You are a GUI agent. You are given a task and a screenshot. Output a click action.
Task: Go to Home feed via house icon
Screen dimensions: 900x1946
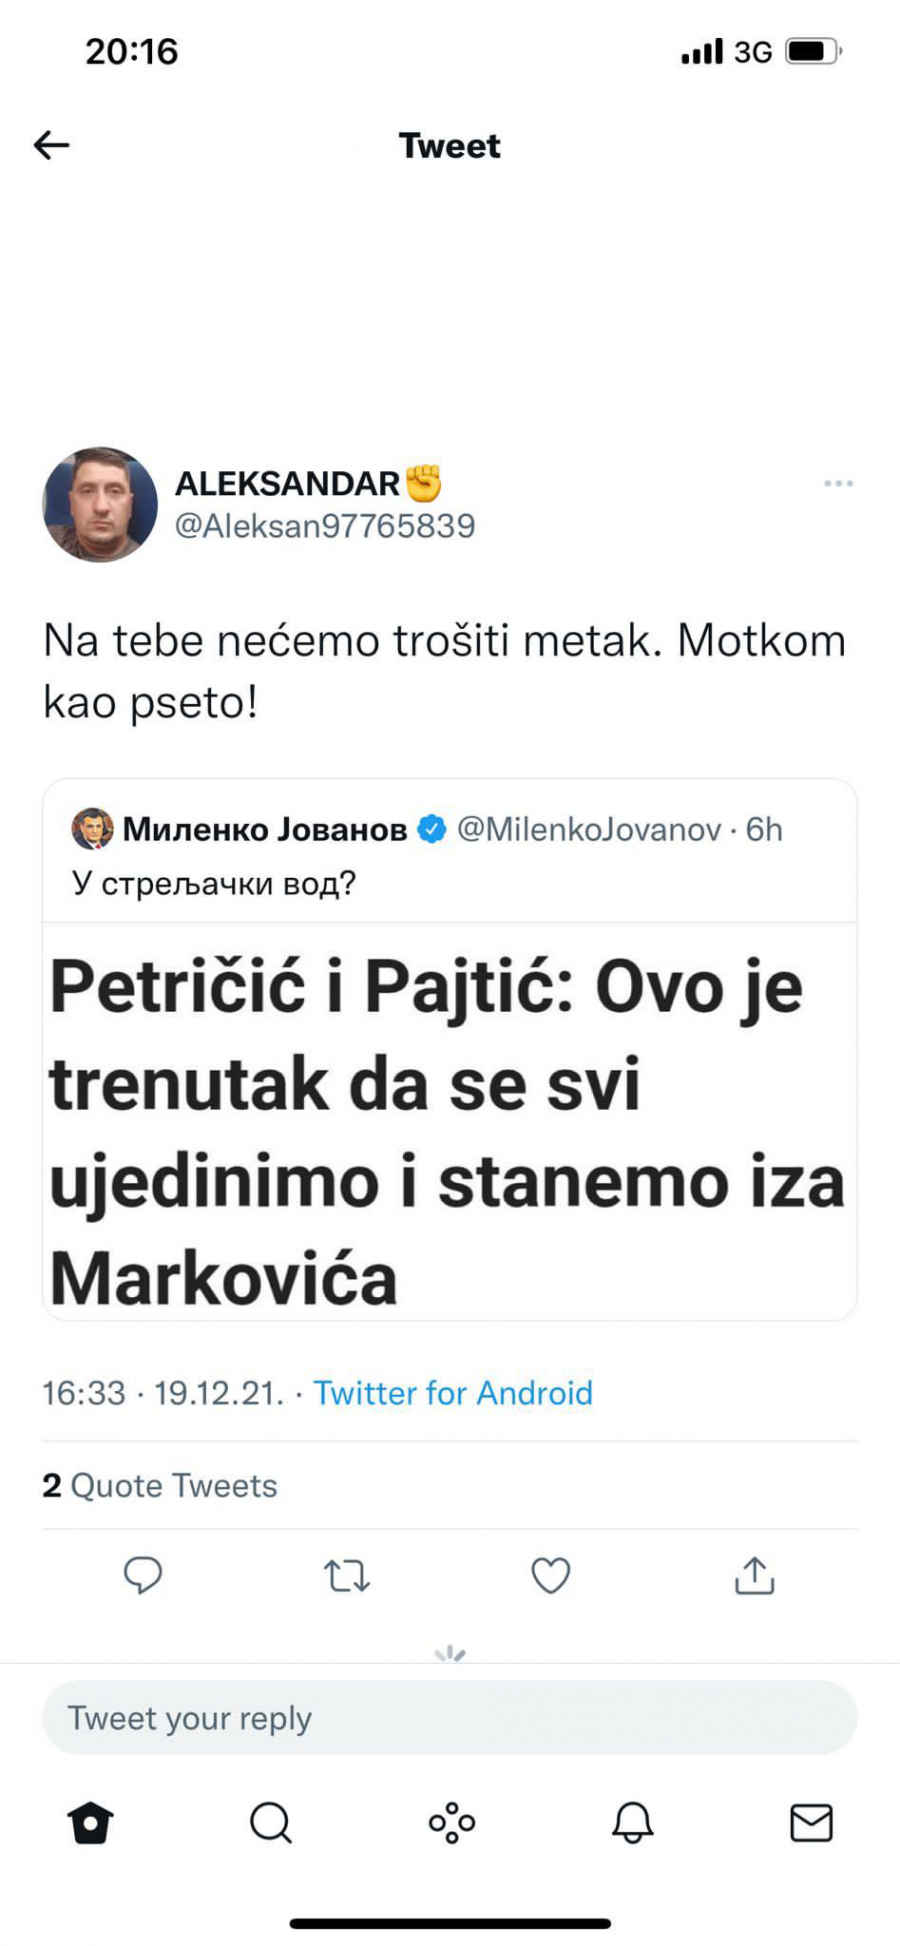pos(91,1822)
